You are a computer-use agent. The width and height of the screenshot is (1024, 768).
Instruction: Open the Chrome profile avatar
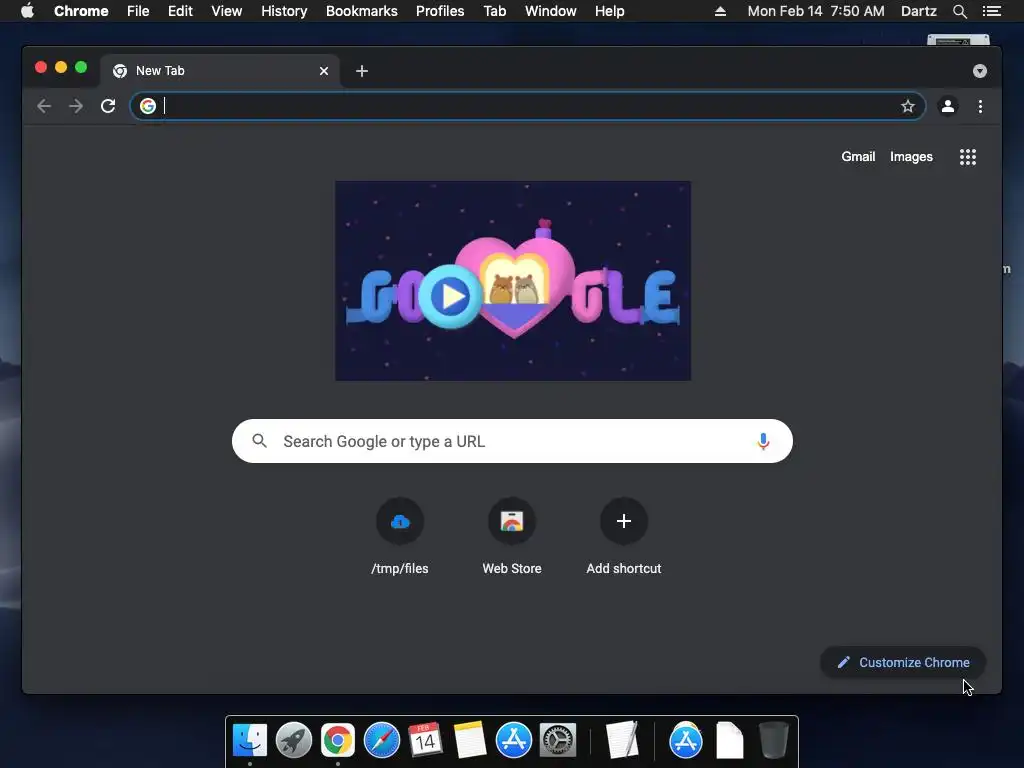[948, 106]
